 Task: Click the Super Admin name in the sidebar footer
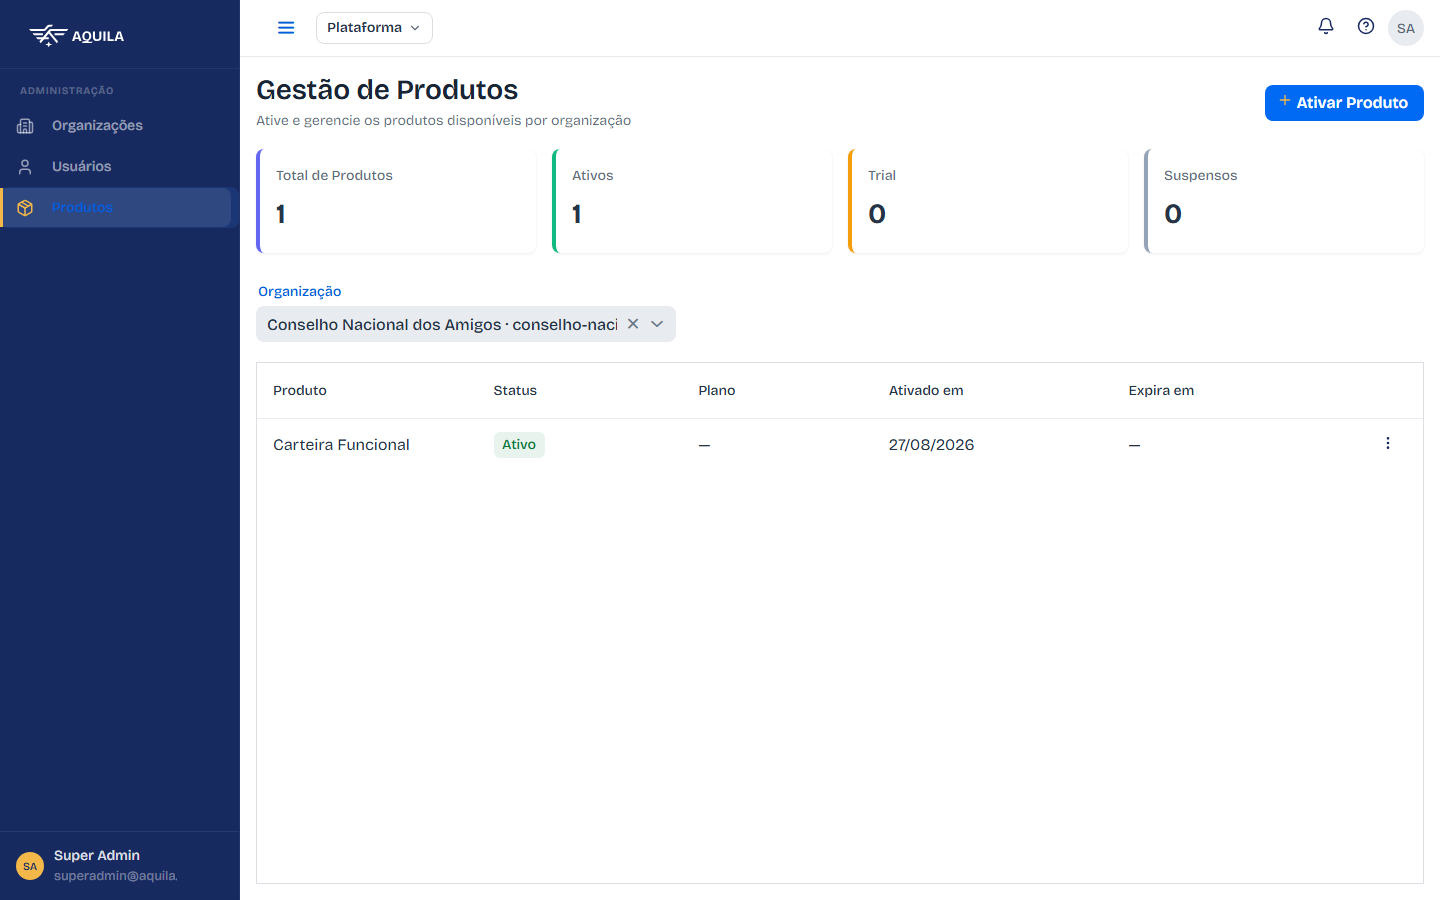click(97, 855)
